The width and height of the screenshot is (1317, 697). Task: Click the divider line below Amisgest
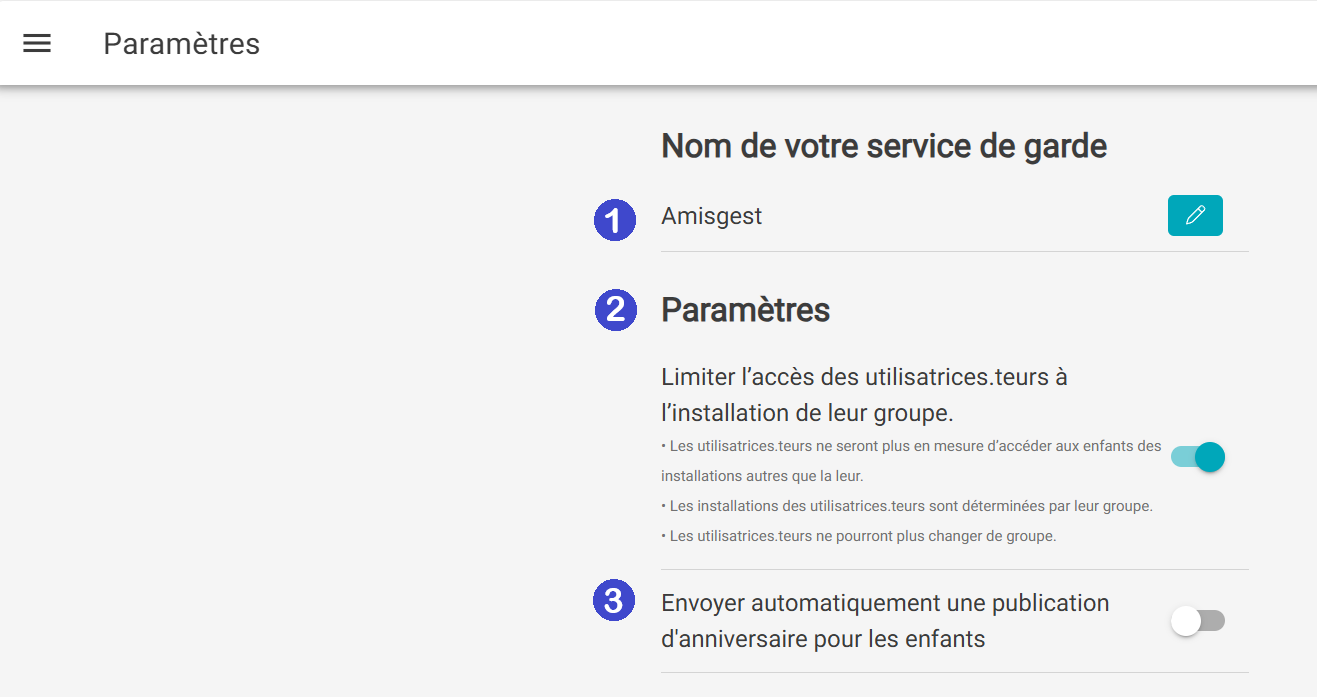(954, 251)
